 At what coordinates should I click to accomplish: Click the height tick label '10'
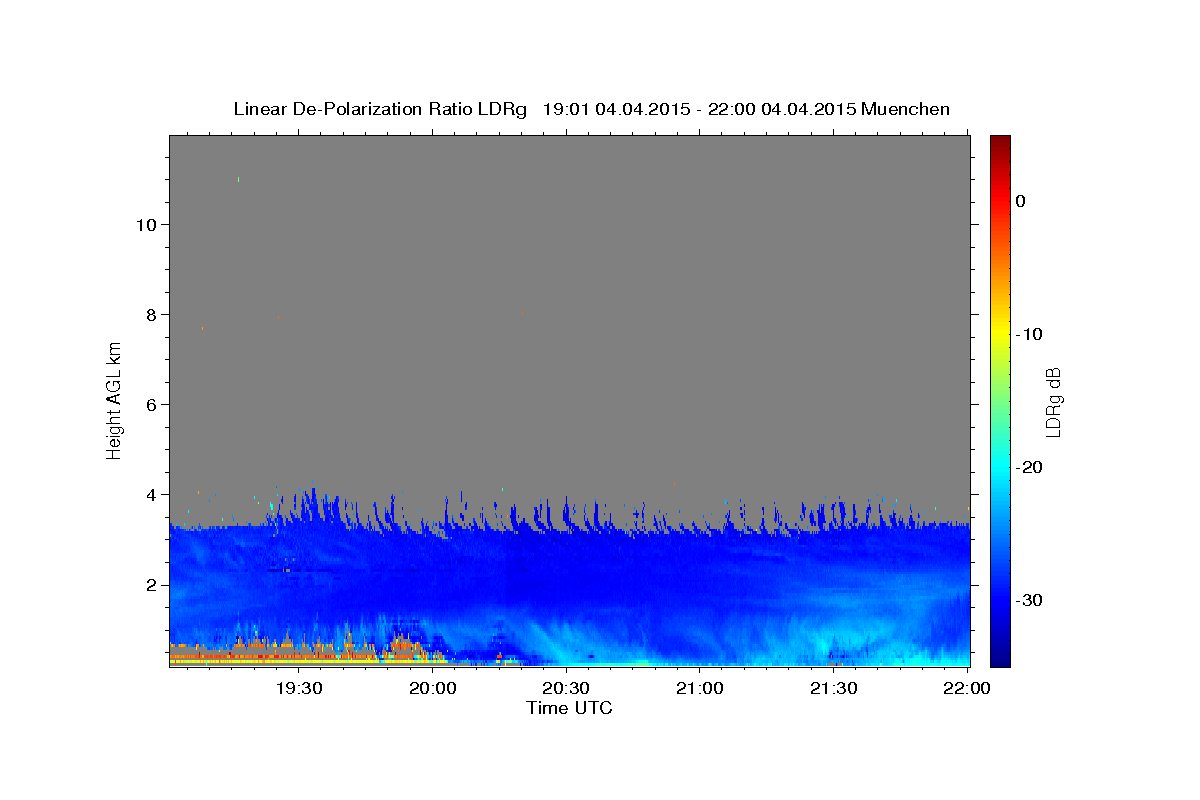coord(145,224)
